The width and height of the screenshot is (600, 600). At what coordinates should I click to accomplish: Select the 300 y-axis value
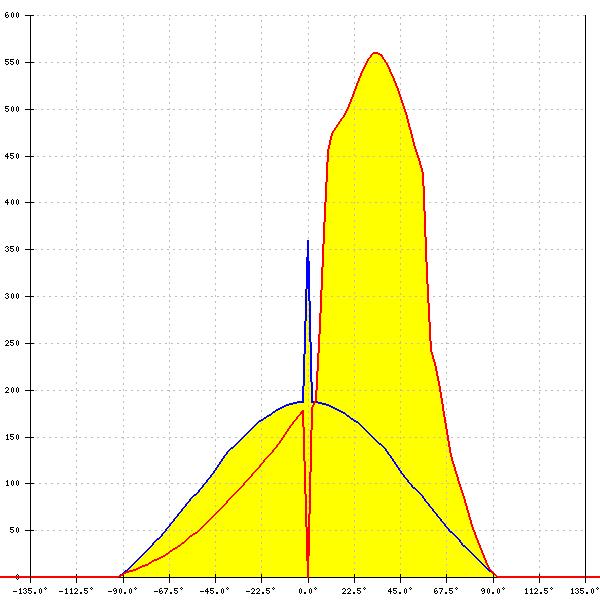point(12,296)
